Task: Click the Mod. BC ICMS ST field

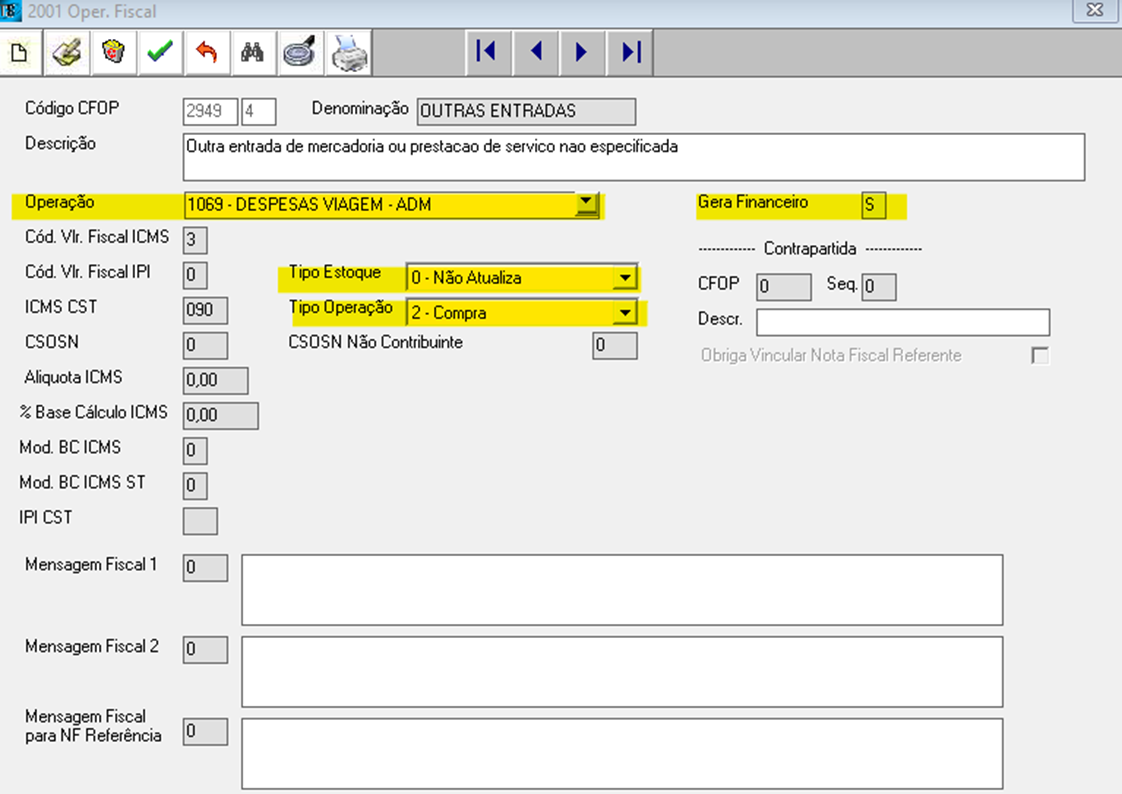Action: tap(195, 486)
